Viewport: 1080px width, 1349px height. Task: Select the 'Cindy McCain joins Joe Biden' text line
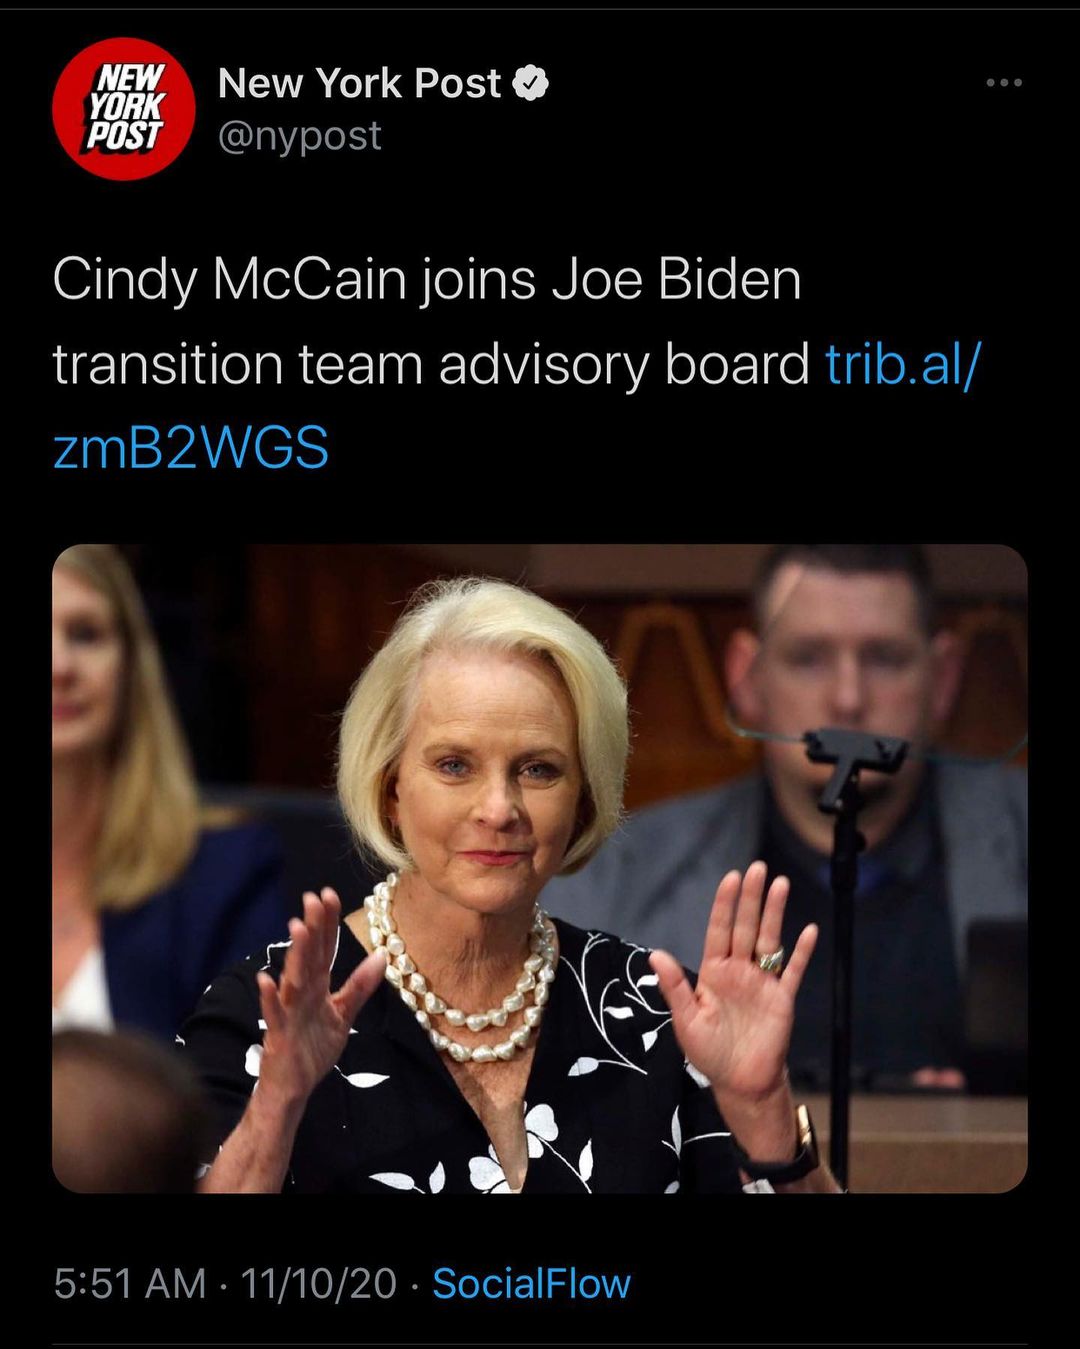[x=427, y=280]
